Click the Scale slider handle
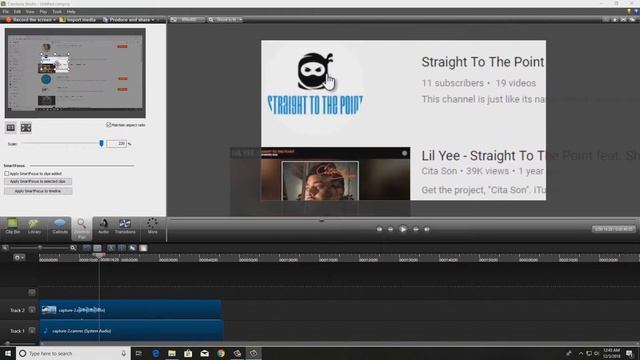The image size is (640, 360). point(101,143)
